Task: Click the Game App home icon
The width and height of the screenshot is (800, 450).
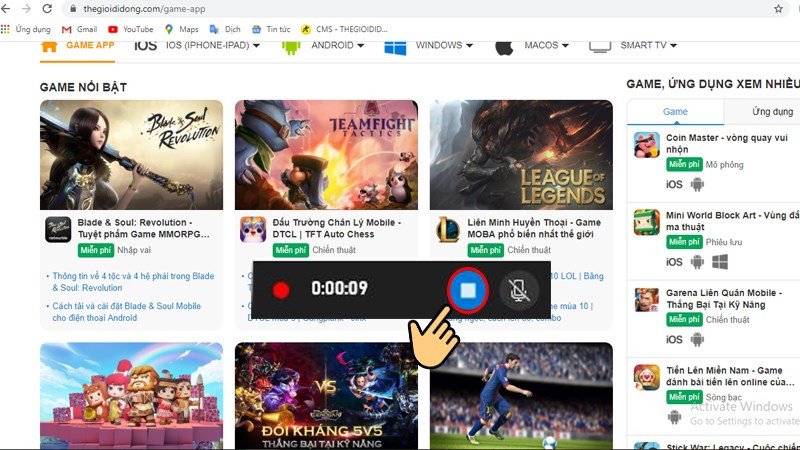Action: click(49, 46)
